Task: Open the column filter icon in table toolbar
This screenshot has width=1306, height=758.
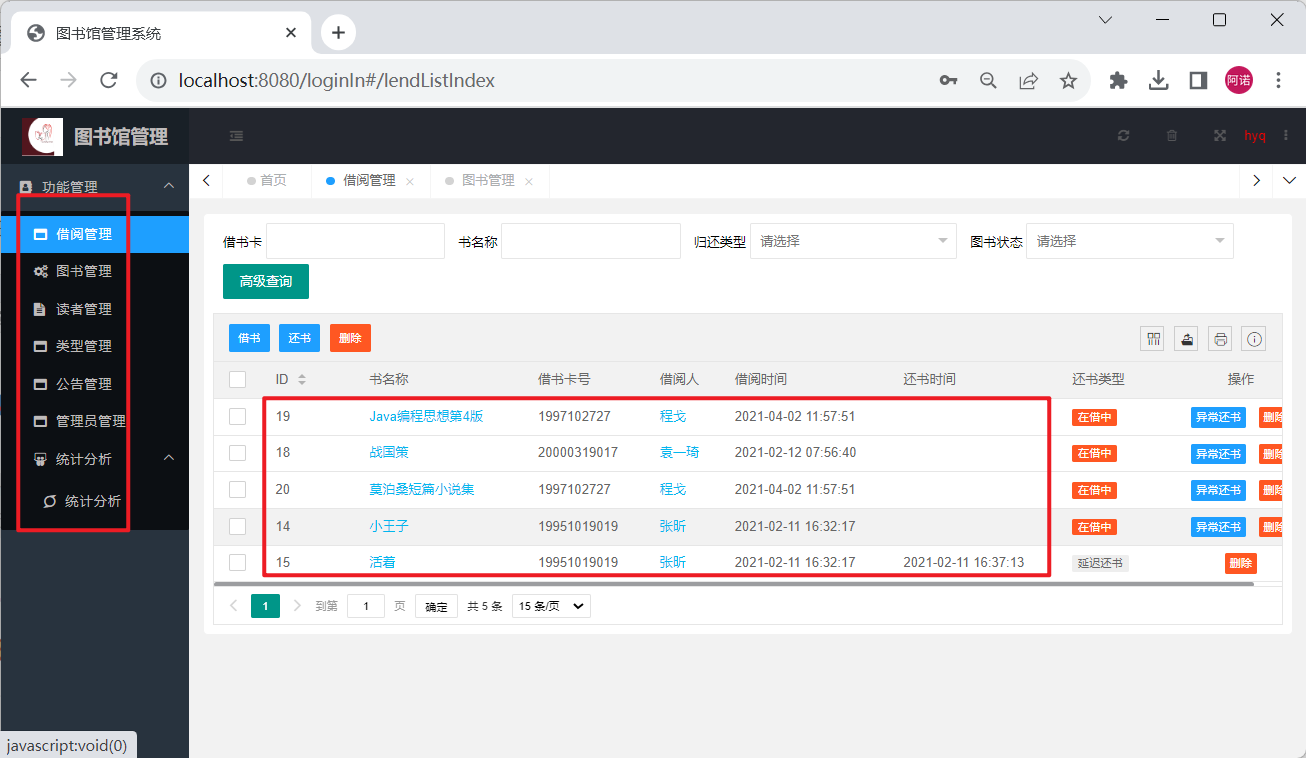Action: pos(1153,339)
